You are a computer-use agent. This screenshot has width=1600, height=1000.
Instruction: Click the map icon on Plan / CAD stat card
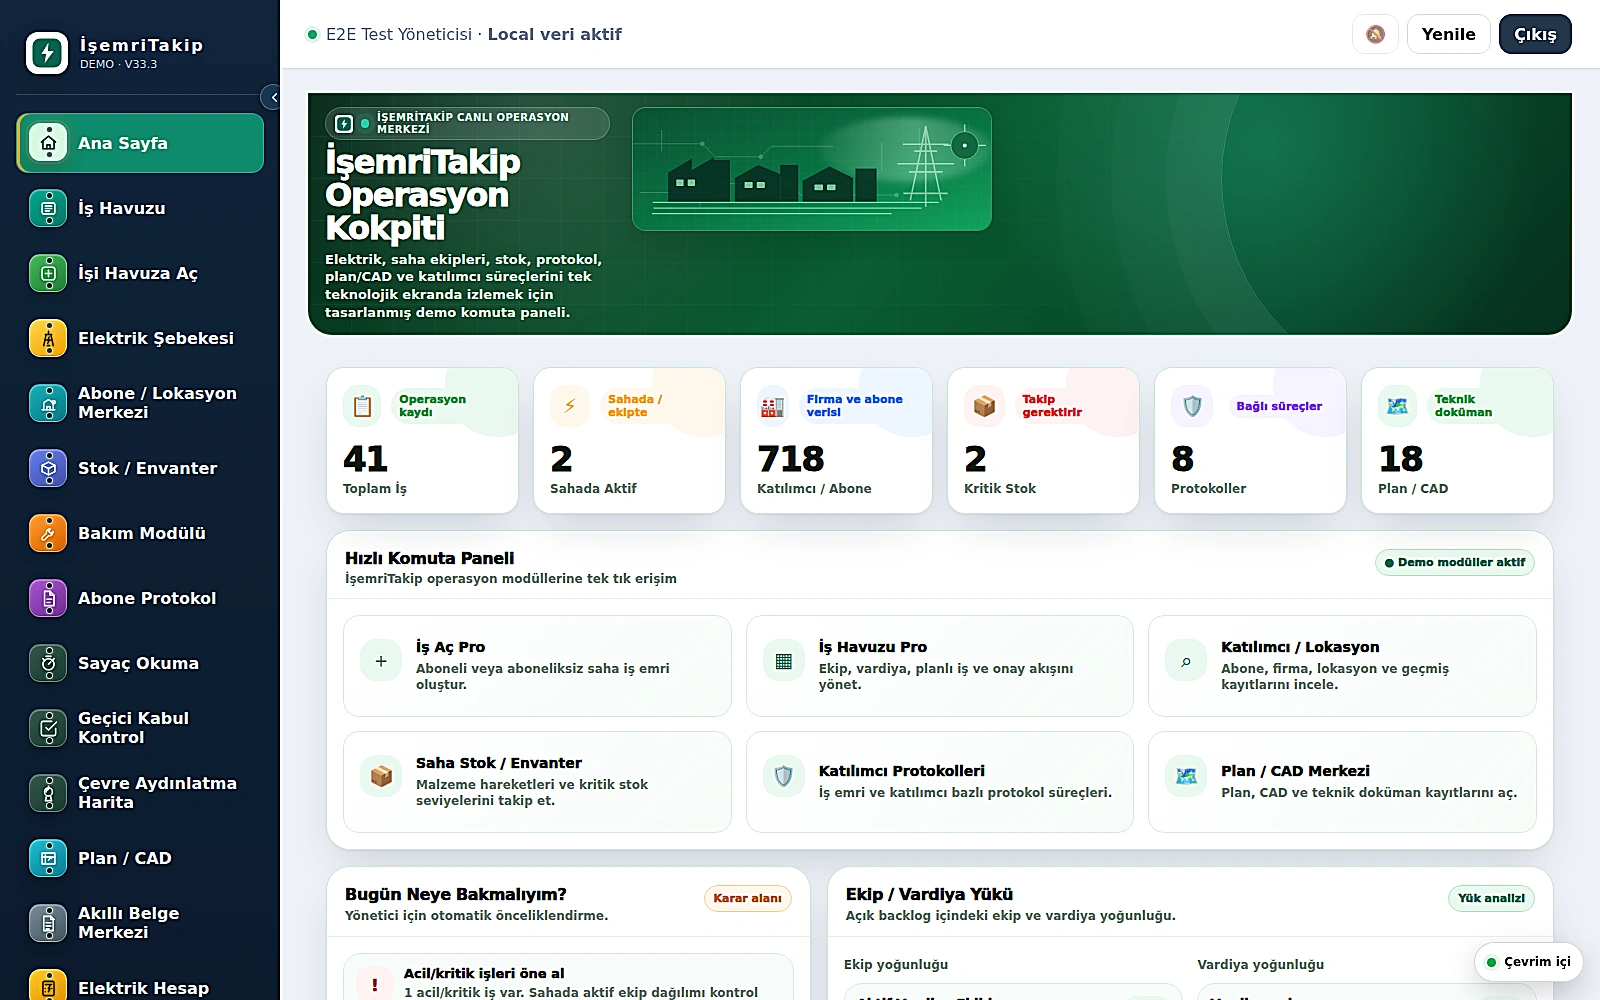coord(1398,406)
